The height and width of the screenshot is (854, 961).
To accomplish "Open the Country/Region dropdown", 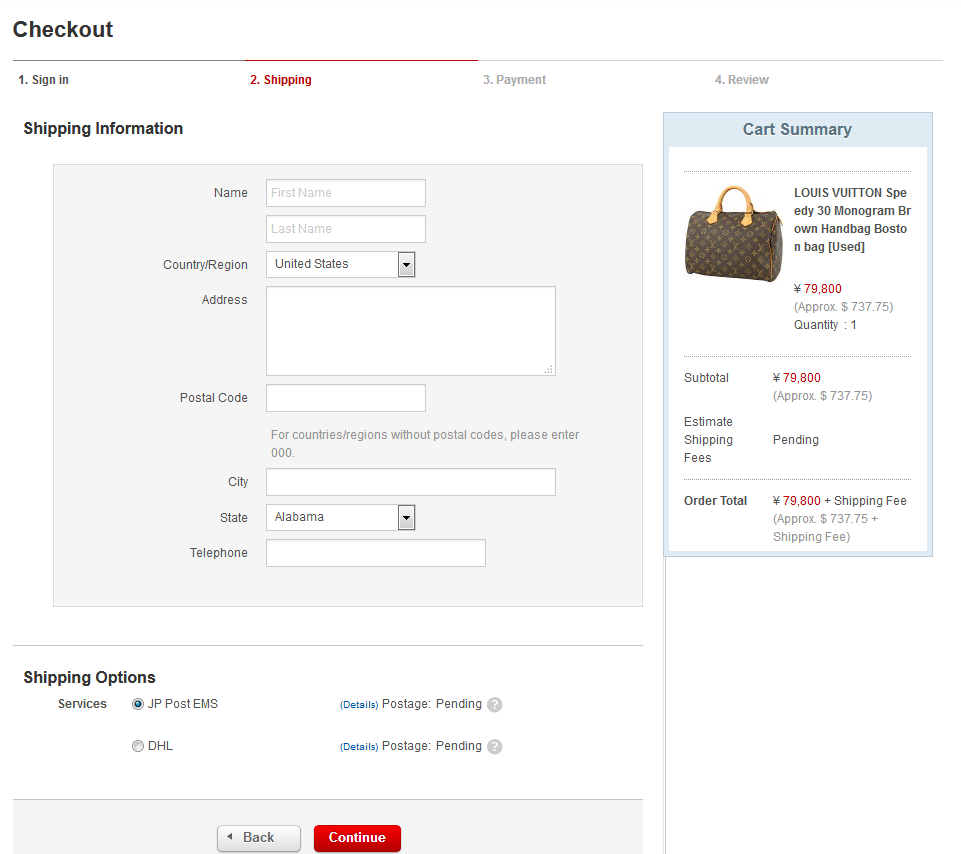I will (341, 264).
